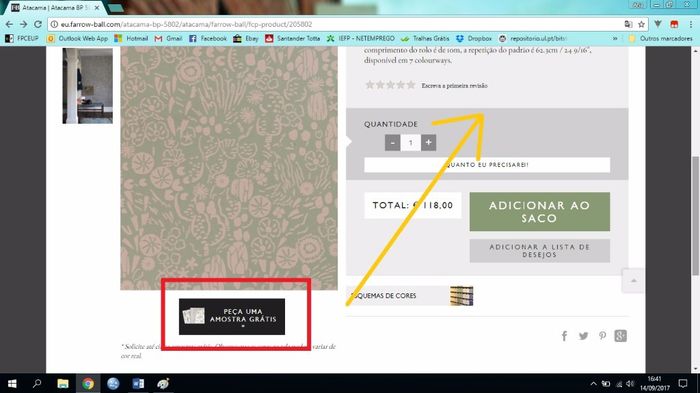Open IEFP - NETEMPREGO bookmark
The image size is (700, 393).
click(x=360, y=38)
